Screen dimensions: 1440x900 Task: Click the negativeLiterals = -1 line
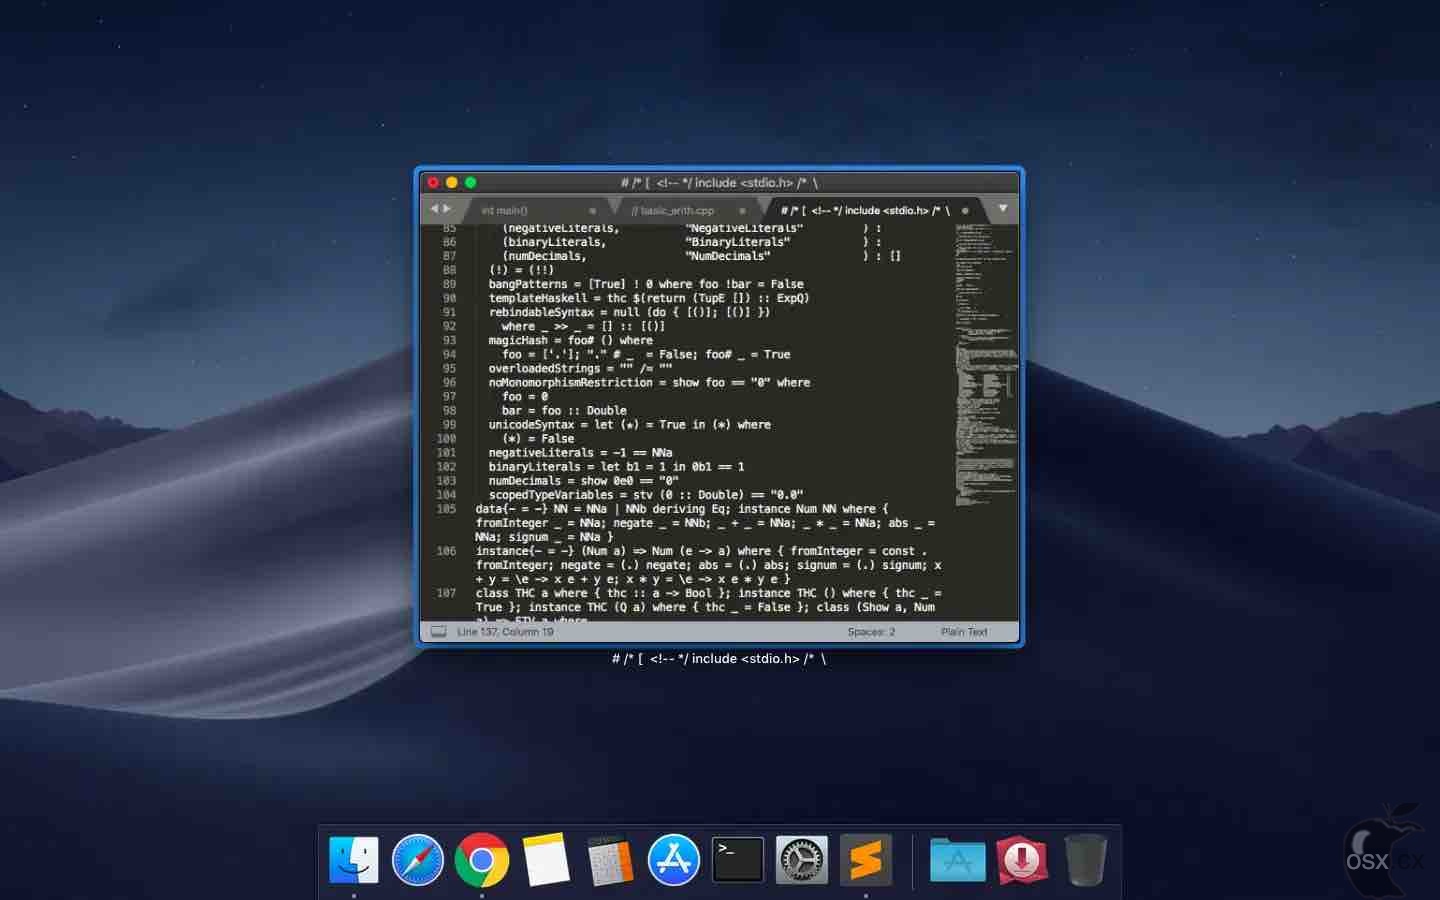[580, 453]
